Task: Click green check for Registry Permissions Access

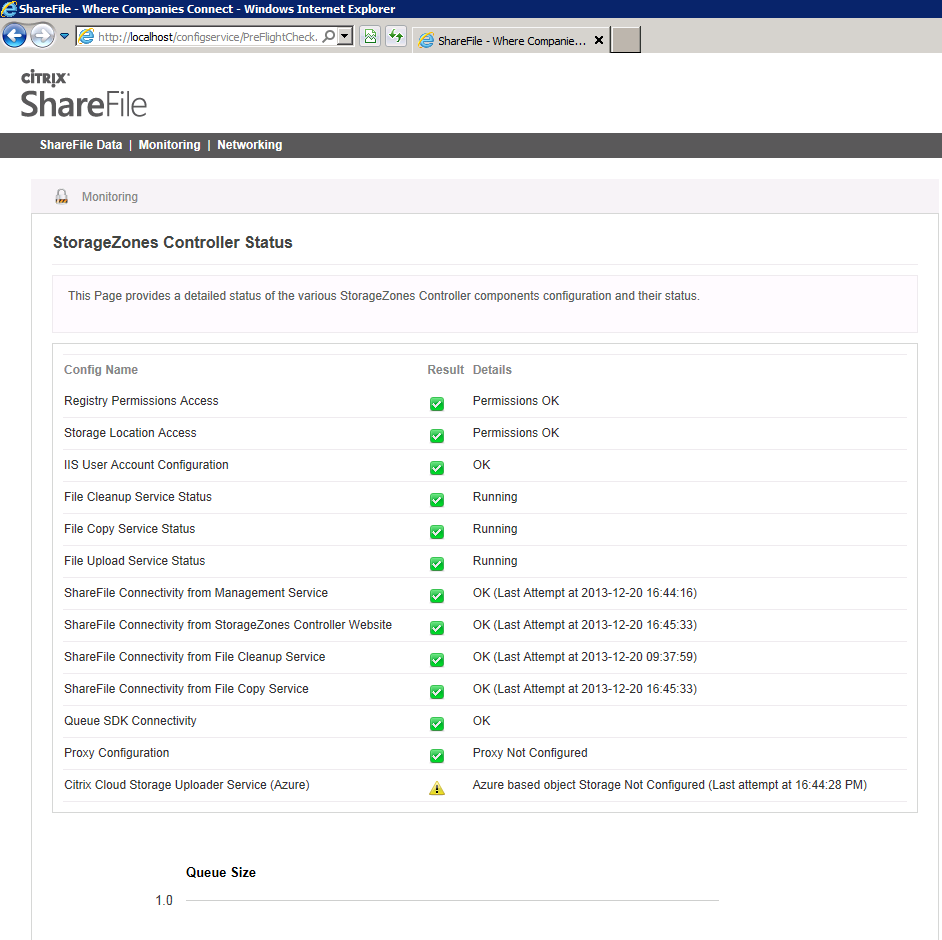Action: pyautogui.click(x=437, y=404)
